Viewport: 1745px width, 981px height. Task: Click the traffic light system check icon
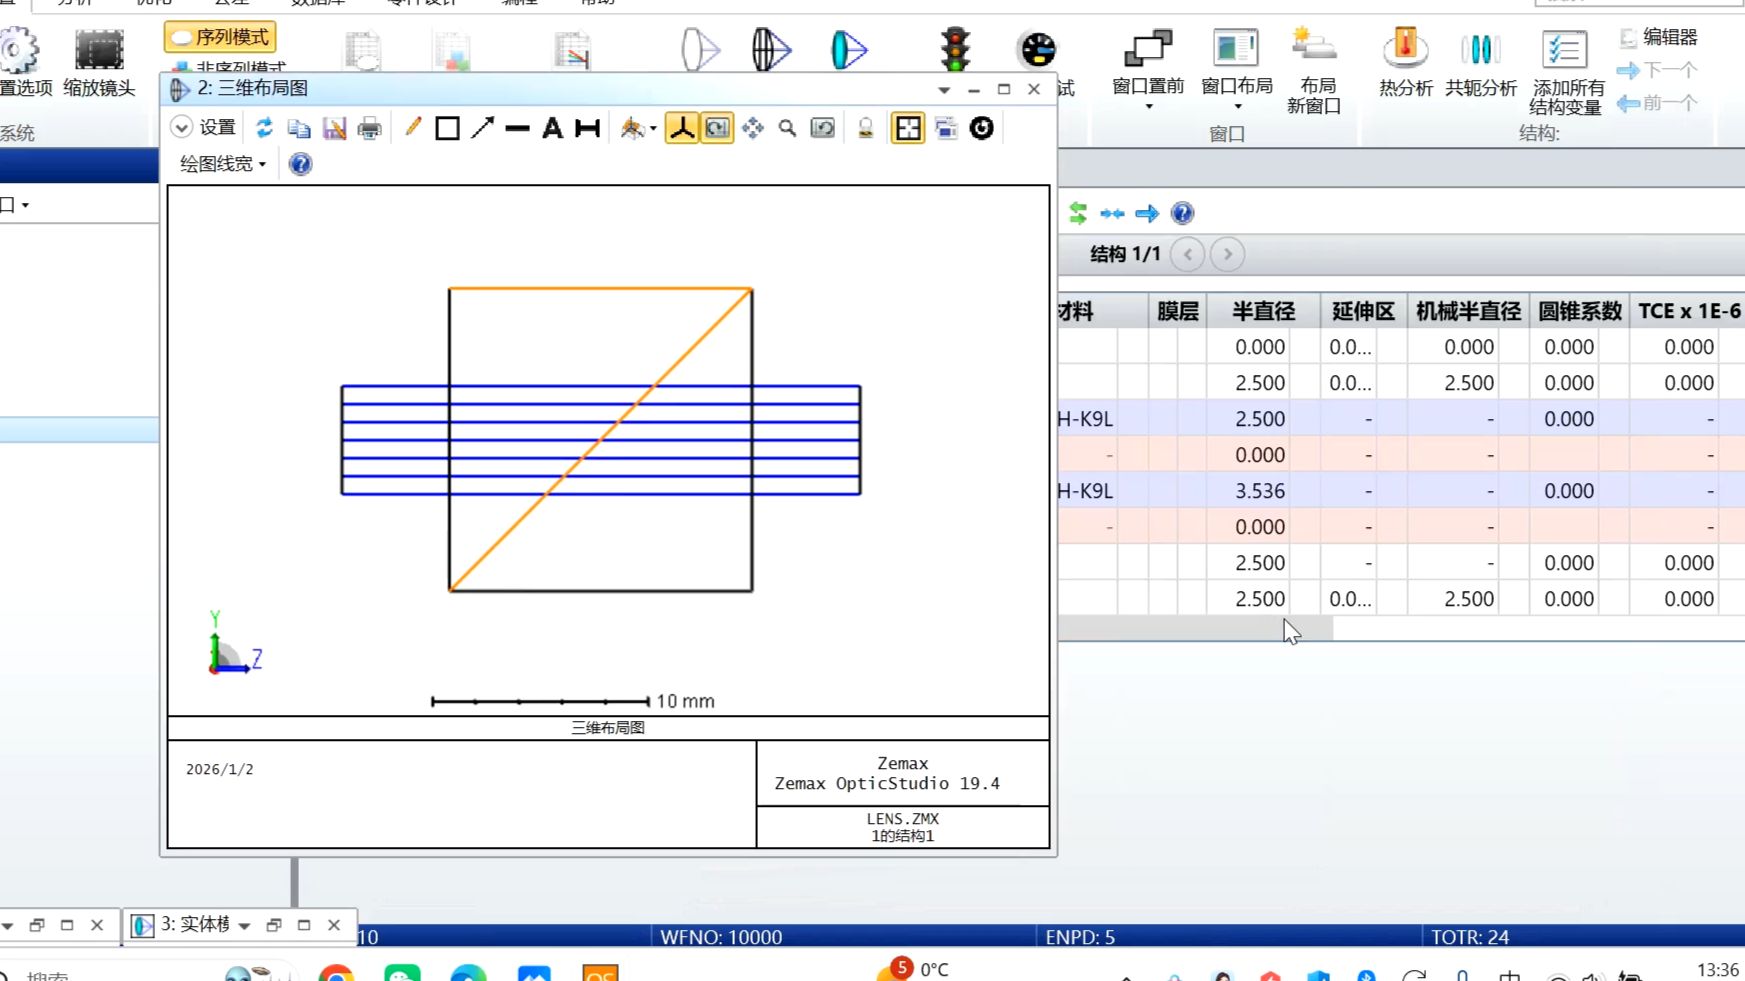coord(956,49)
